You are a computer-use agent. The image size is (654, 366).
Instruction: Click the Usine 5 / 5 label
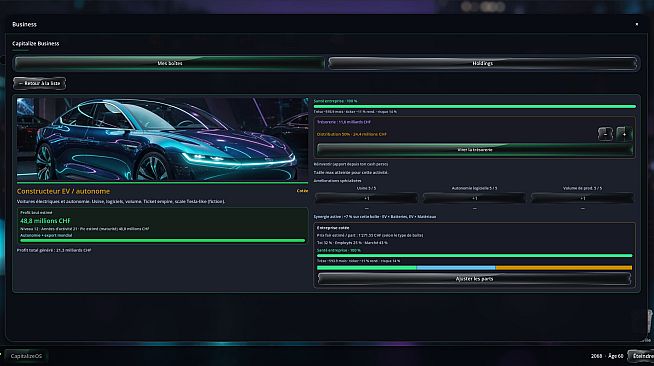[366, 188]
